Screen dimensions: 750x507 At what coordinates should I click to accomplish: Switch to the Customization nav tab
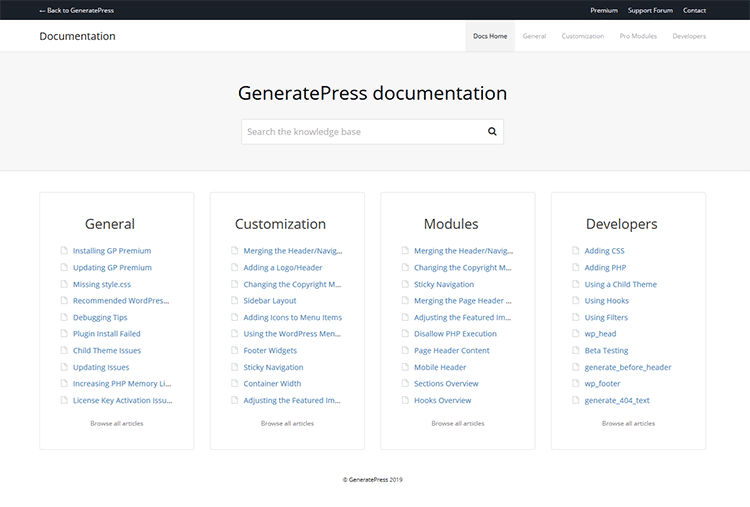point(583,36)
